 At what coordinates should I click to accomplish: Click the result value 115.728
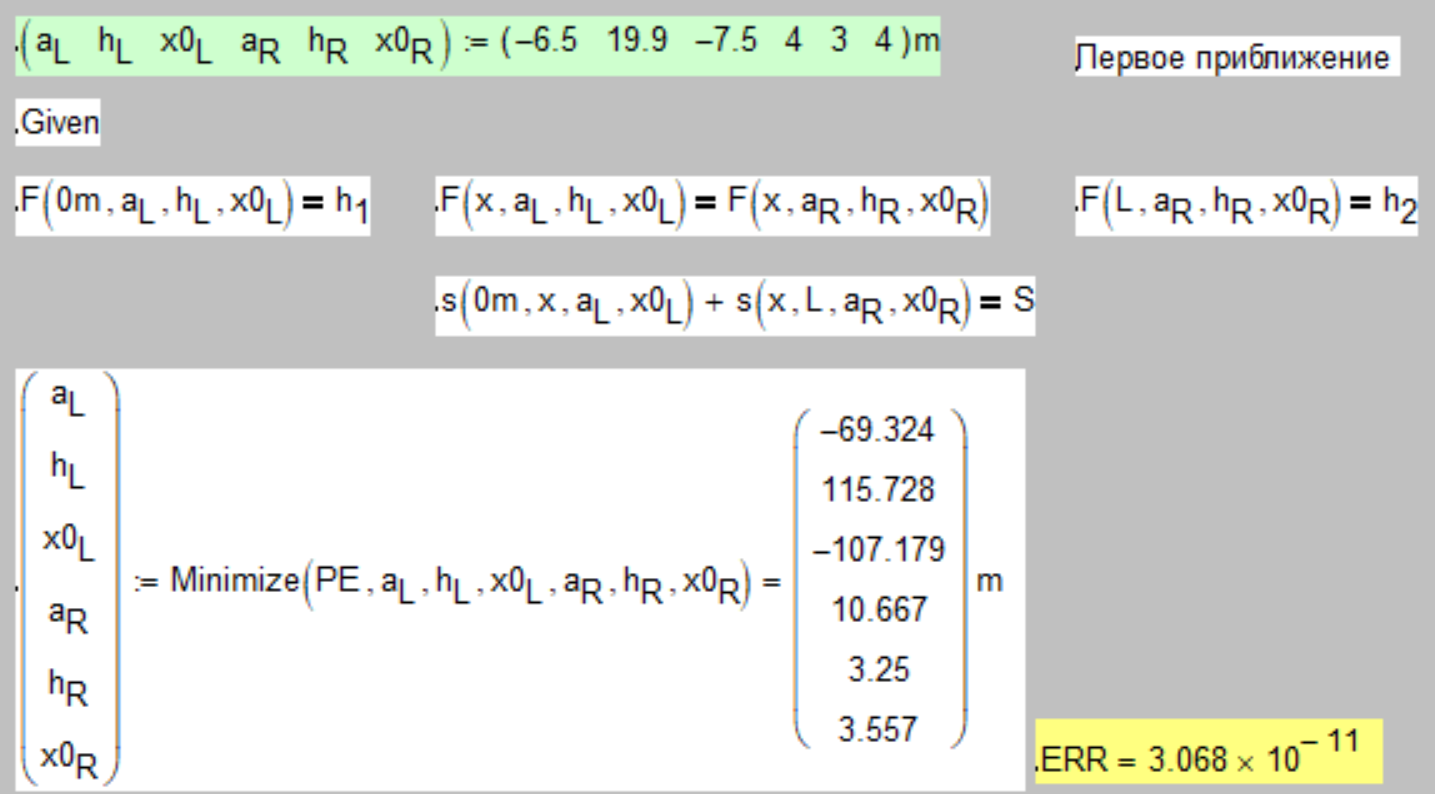(880, 487)
